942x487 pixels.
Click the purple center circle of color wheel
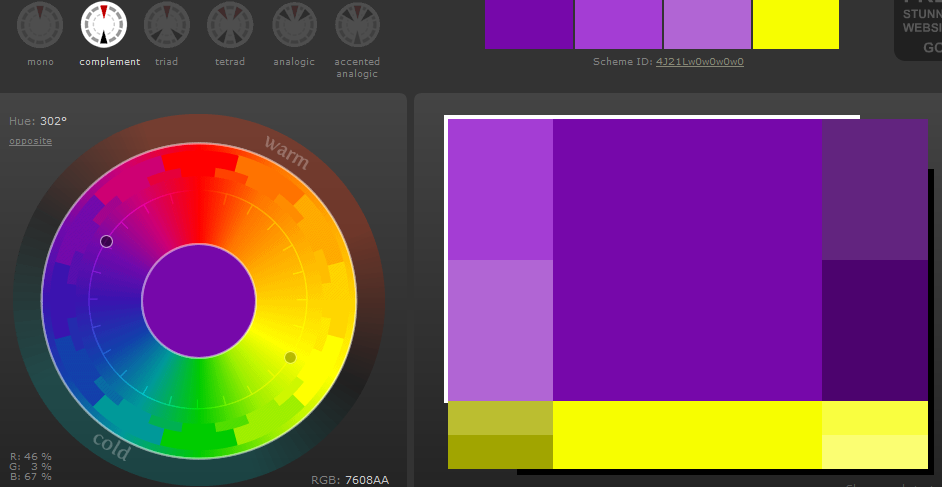[199, 299]
